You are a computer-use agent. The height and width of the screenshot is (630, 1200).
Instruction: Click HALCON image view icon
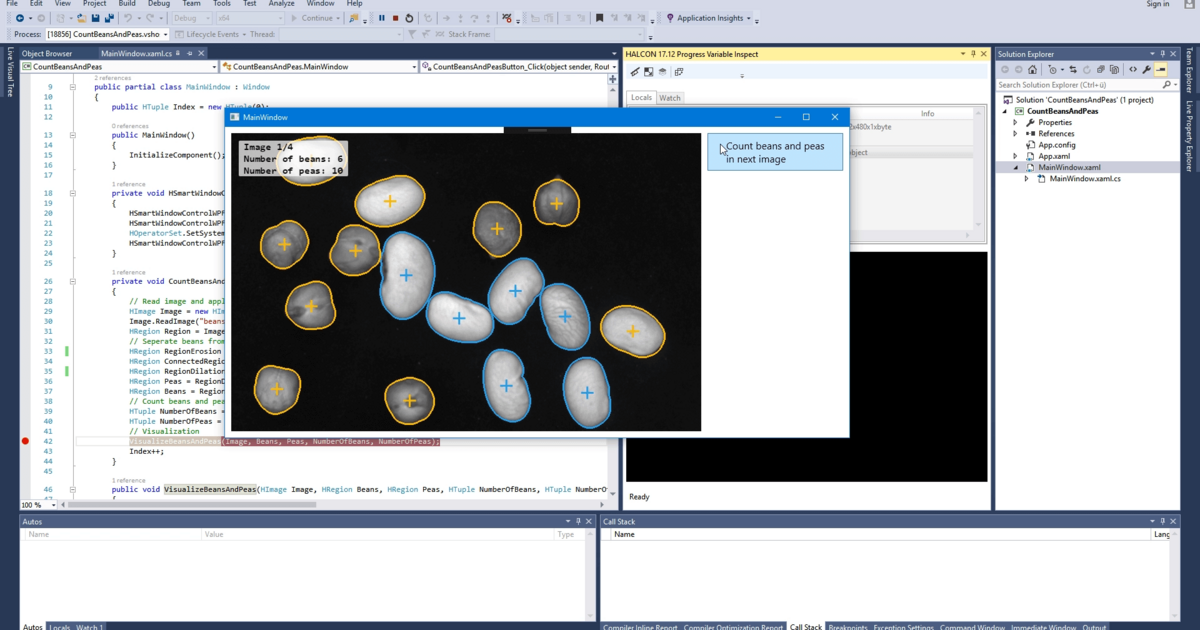(648, 72)
